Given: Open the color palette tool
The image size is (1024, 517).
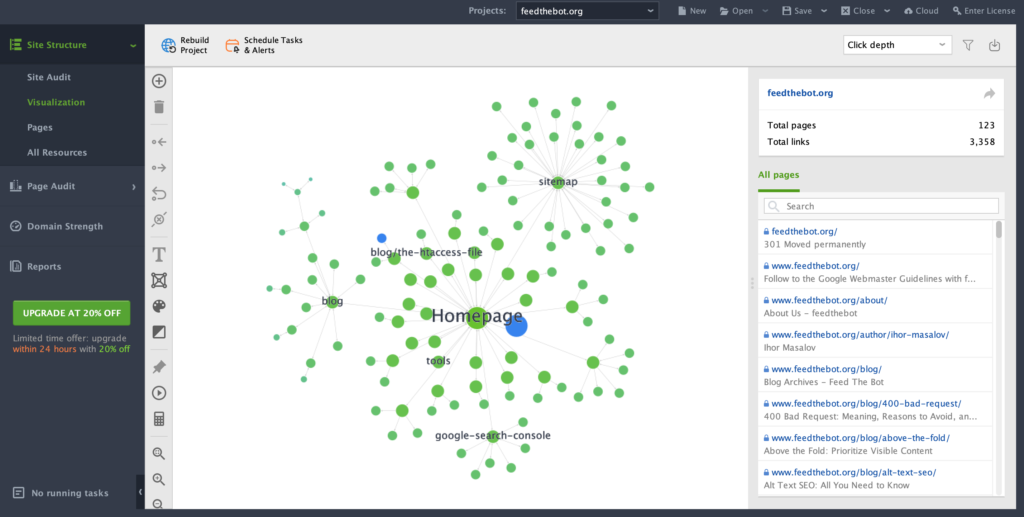Looking at the screenshot, I should click(x=159, y=306).
